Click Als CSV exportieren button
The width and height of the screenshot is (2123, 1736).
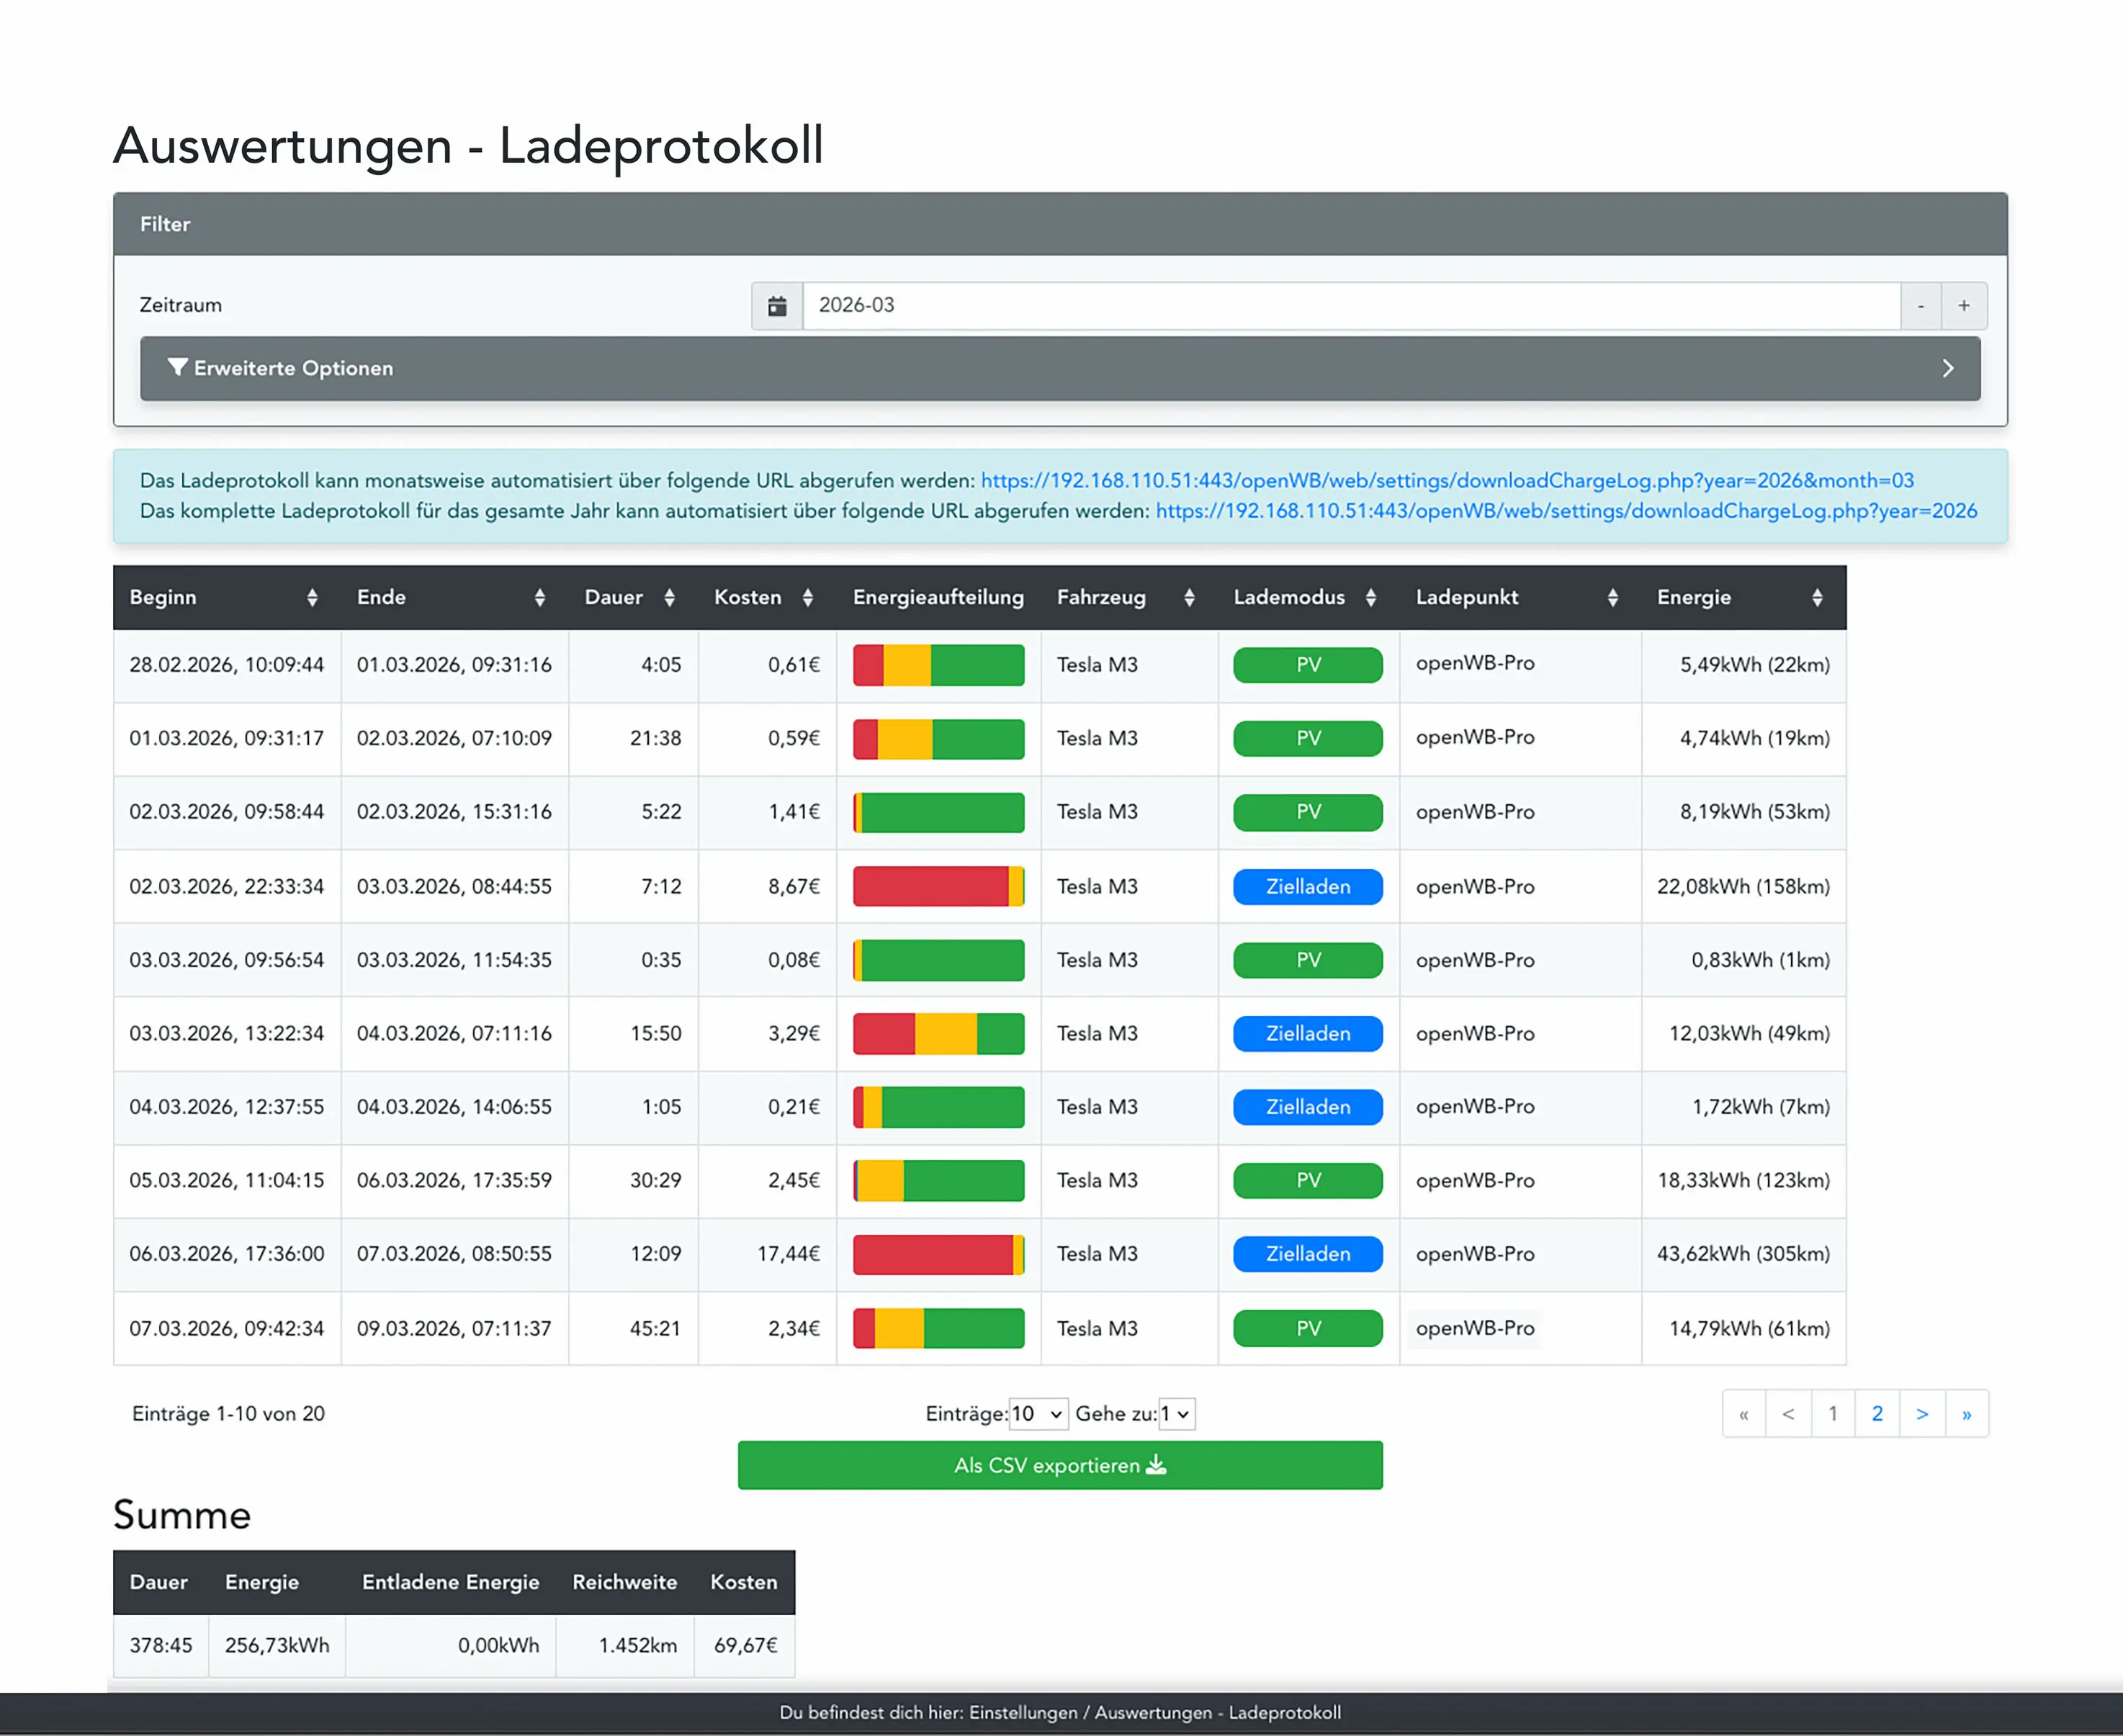tap(1059, 1465)
